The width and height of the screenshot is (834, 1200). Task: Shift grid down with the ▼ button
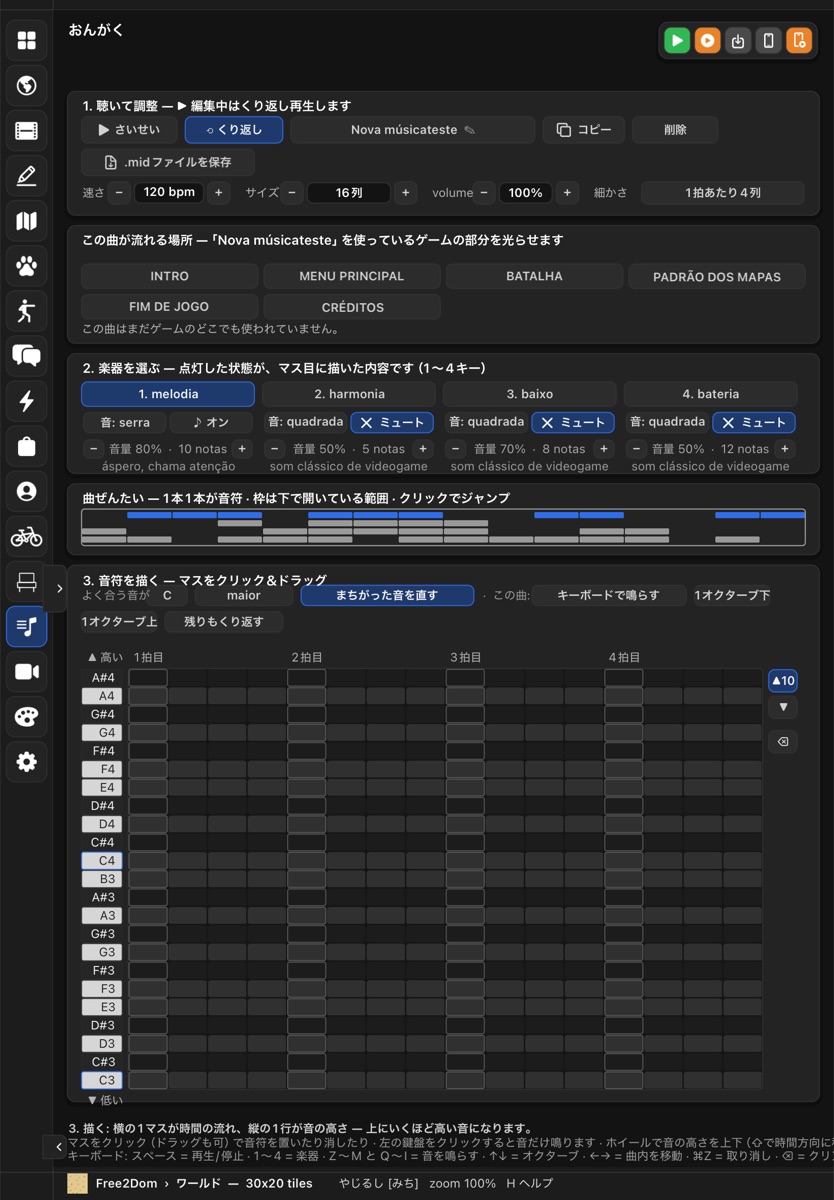(783, 707)
